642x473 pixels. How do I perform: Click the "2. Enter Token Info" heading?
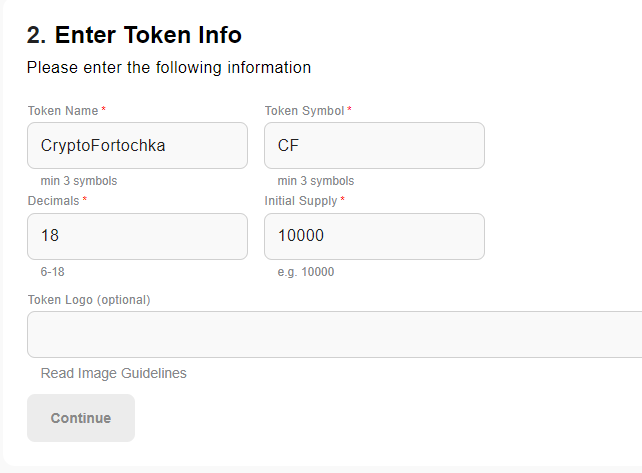tap(134, 35)
